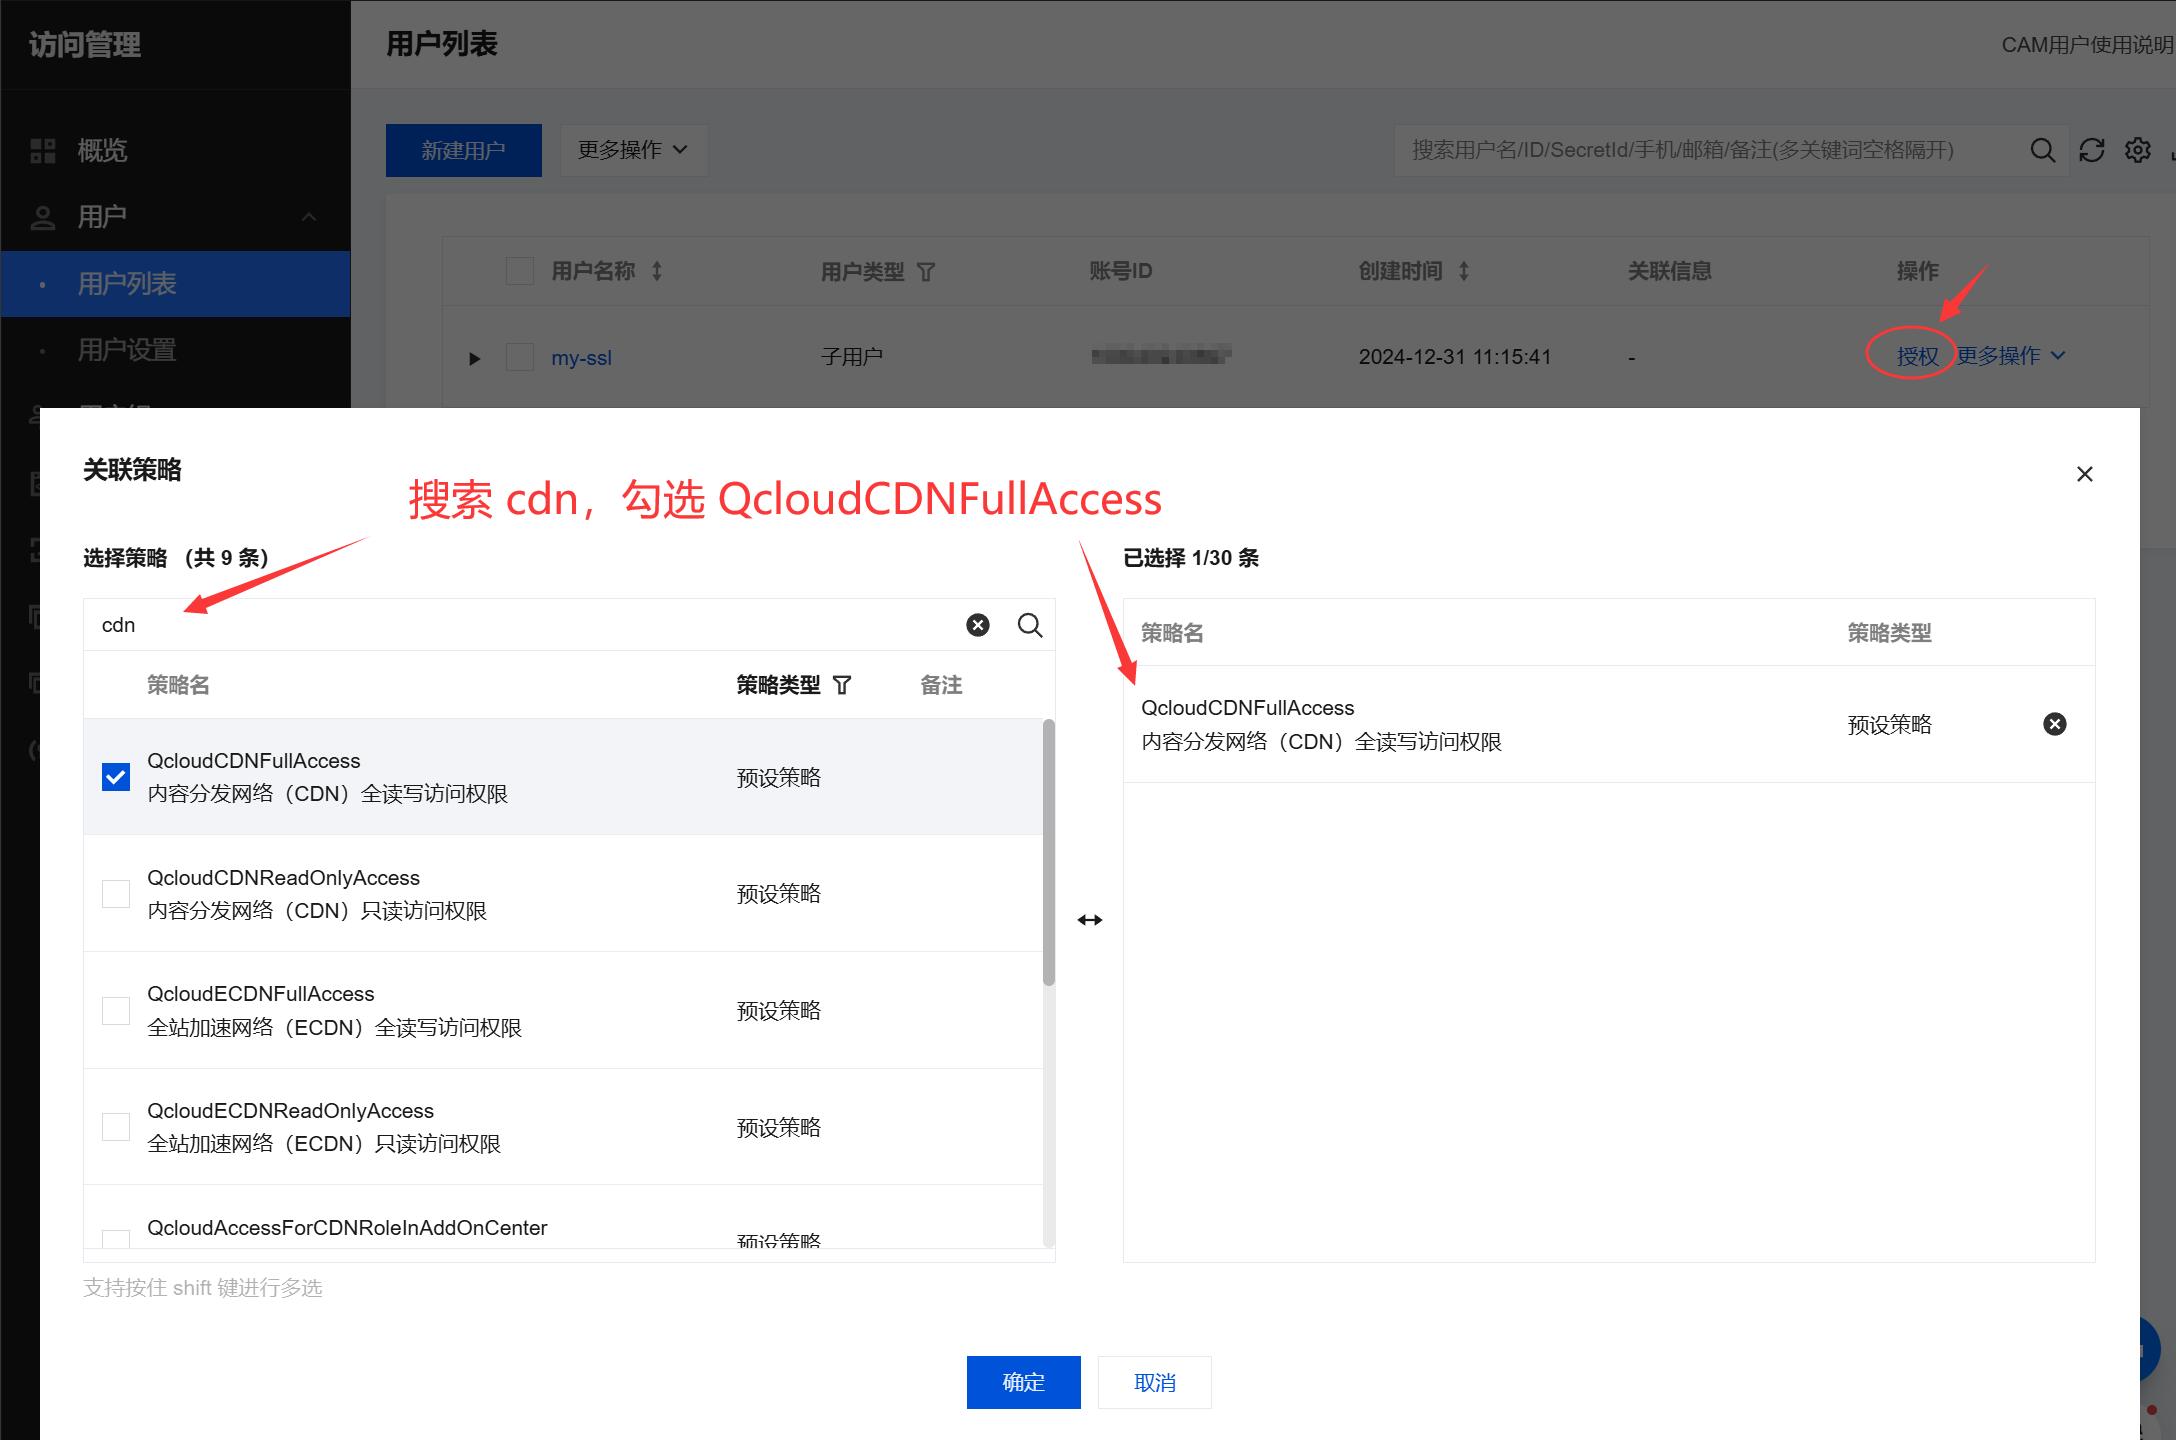Viewport: 2176px width, 1440px height.
Task: Open 概览 in the sidebar
Action: pos(102,151)
